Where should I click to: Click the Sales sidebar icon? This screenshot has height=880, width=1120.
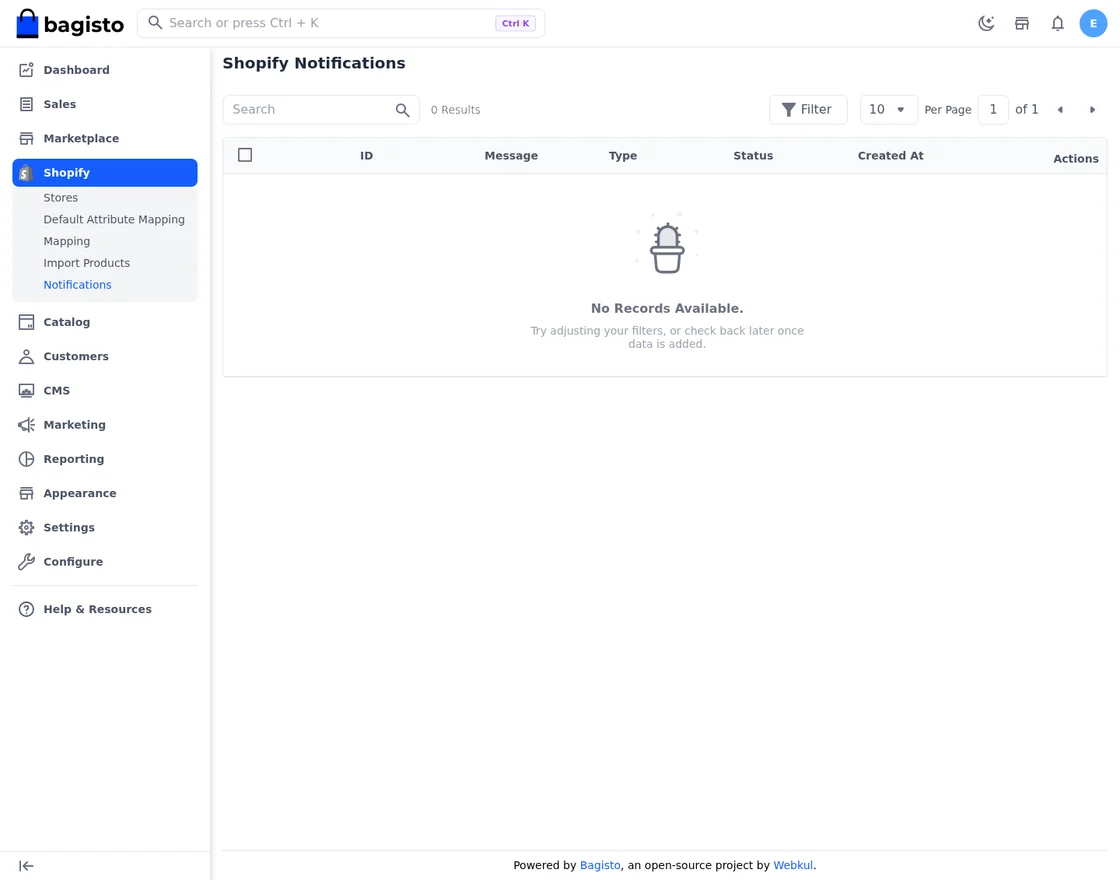26,104
